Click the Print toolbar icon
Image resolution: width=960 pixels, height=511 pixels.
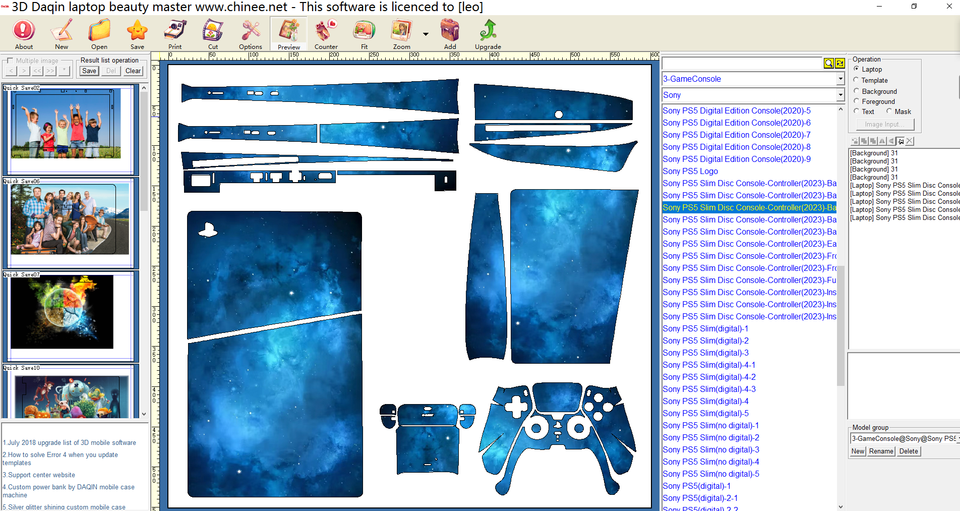(175, 34)
